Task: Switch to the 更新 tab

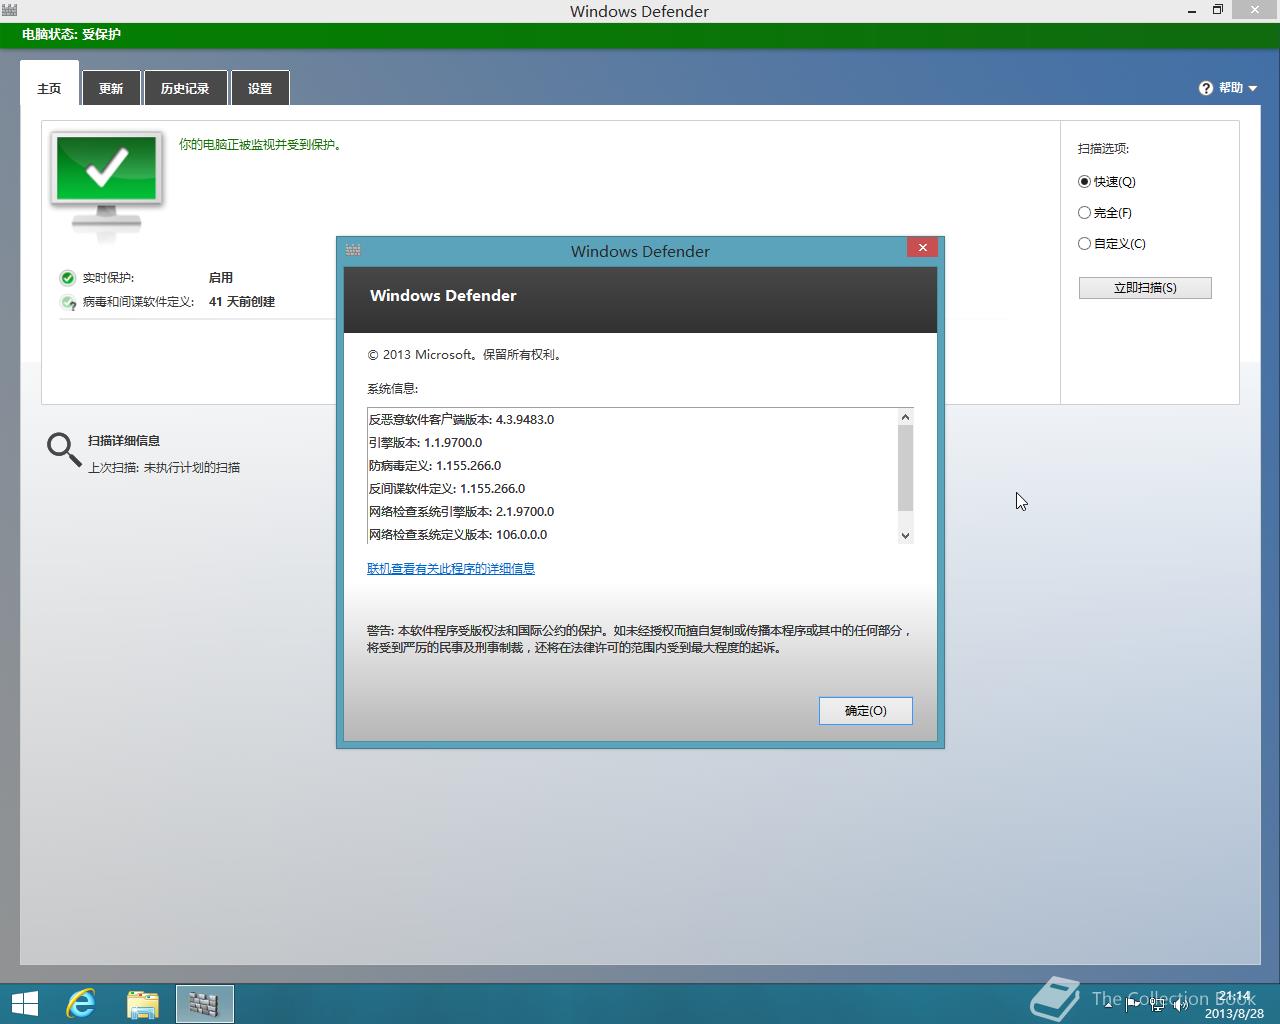Action: coord(111,88)
